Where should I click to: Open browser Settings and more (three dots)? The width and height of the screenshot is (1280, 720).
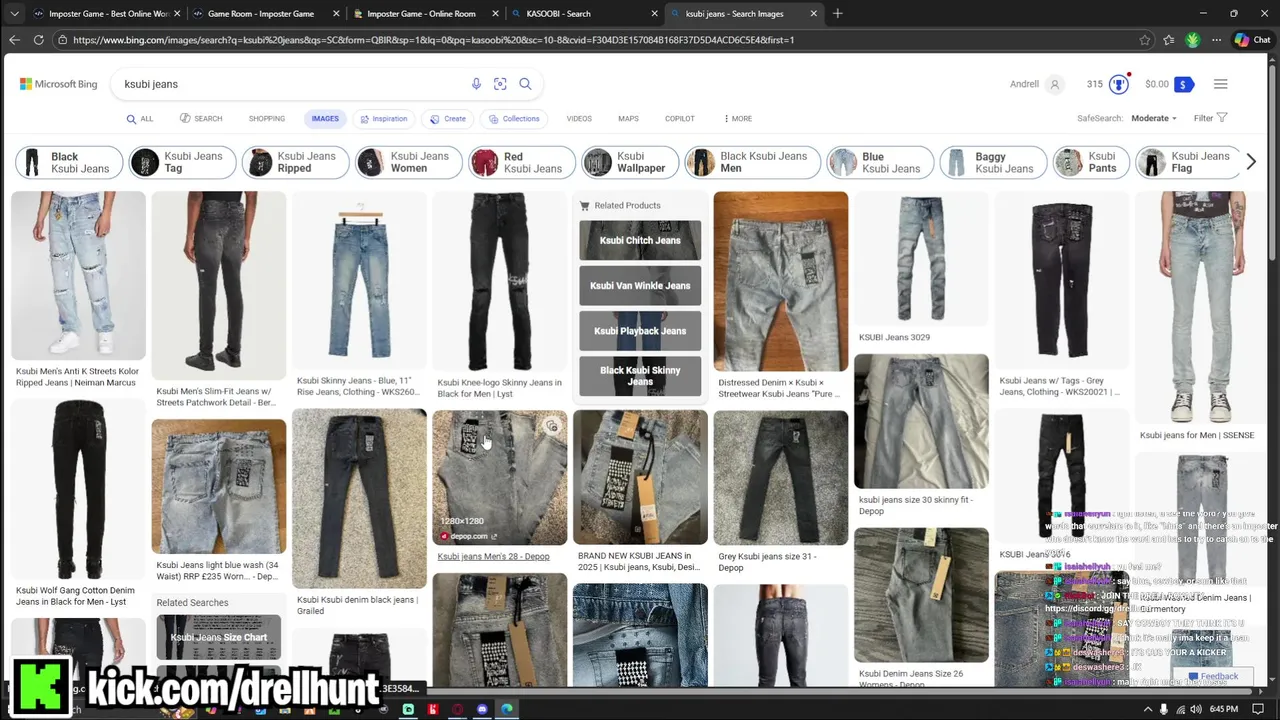pyautogui.click(x=1216, y=40)
